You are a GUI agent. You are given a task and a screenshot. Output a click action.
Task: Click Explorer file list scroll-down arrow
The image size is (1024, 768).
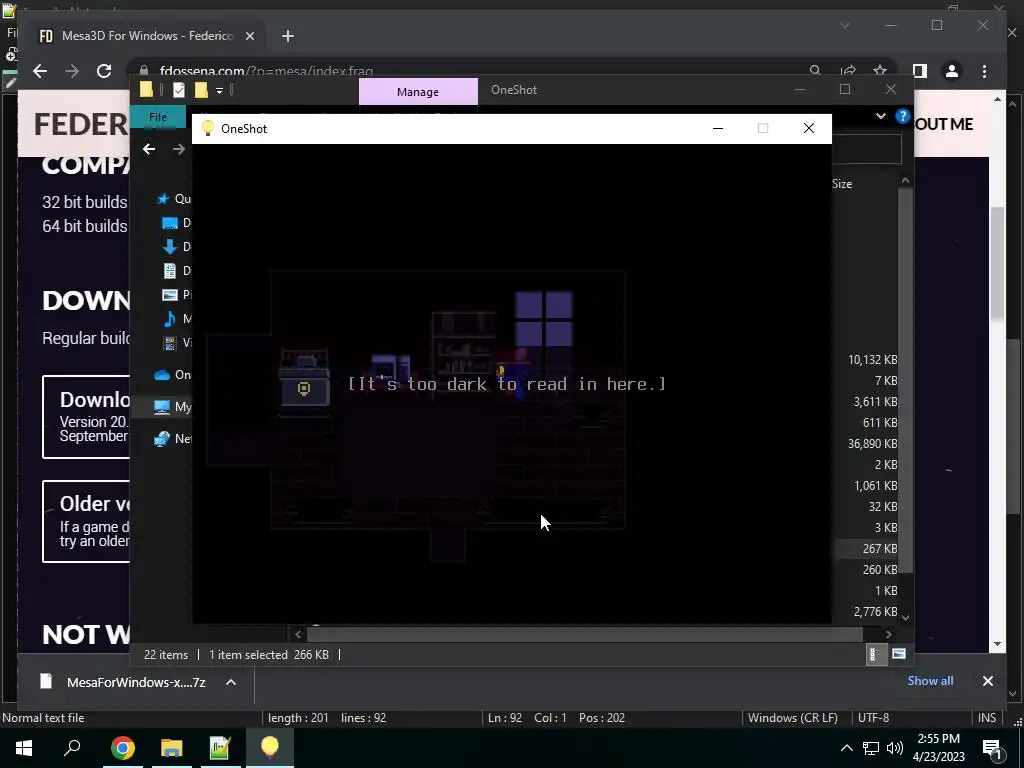pyautogui.click(x=905, y=617)
